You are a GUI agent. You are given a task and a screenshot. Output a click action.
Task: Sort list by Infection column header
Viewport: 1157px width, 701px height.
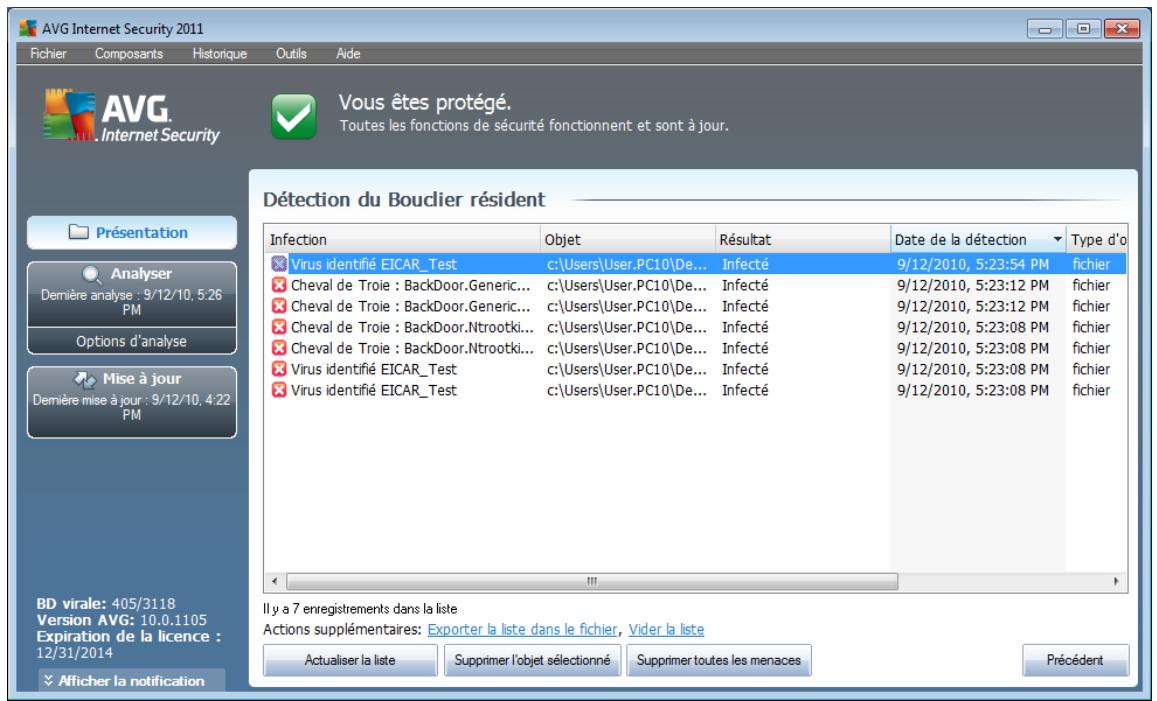[x=402, y=240]
